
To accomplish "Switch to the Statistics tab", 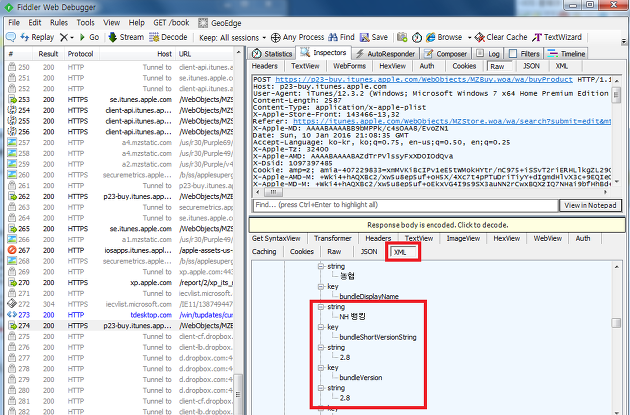I will pyautogui.click(x=272, y=53).
